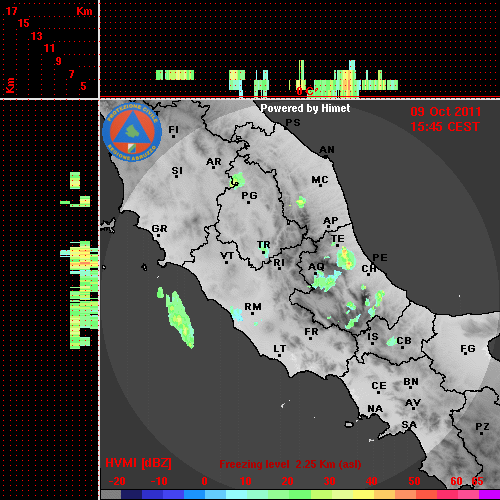Click the 'Powered by Himet' text

[x=305, y=108]
